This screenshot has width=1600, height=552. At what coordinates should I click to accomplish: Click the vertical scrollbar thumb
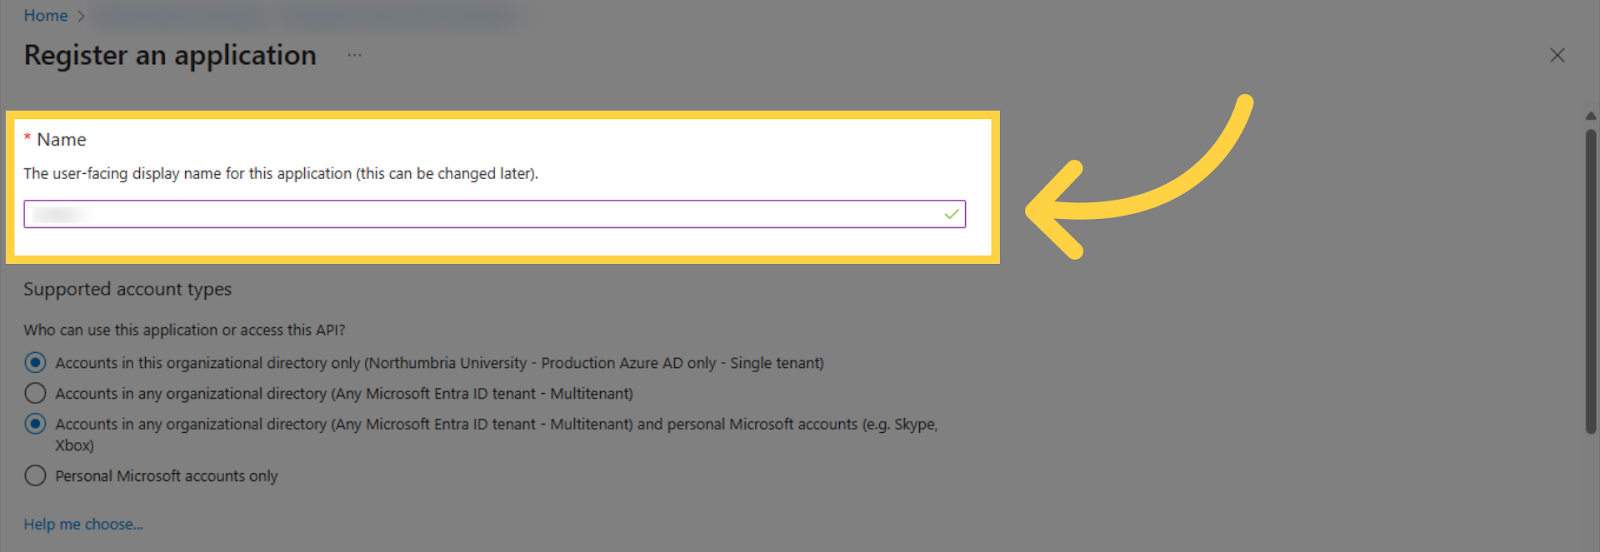[x=1590, y=280]
